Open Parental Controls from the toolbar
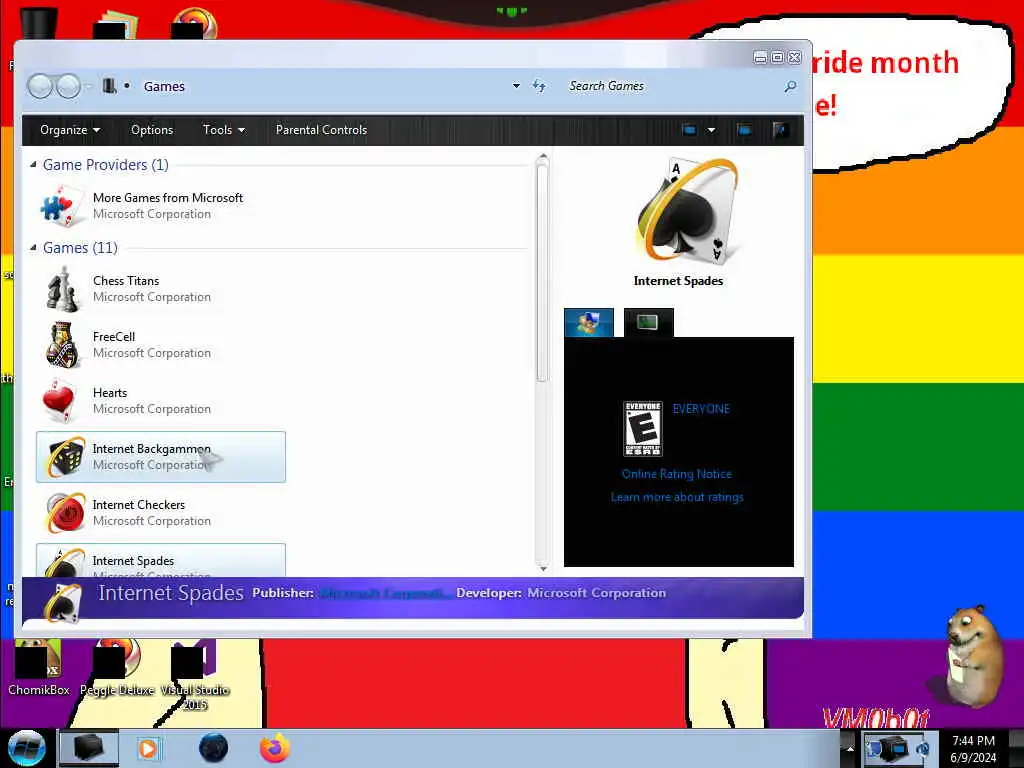 pyautogui.click(x=321, y=130)
